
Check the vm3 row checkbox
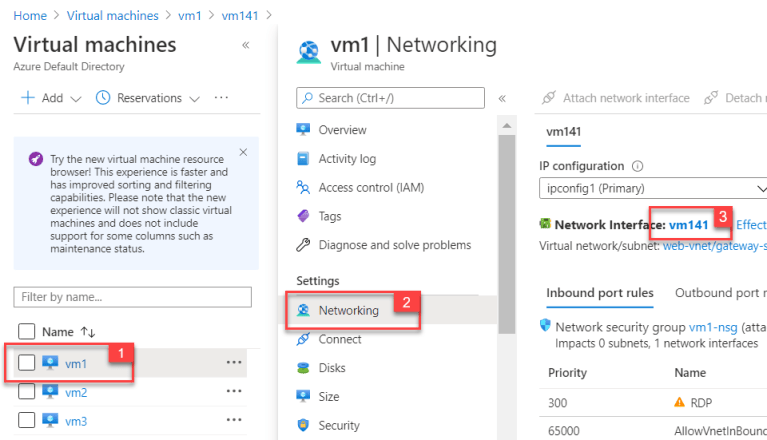[x=26, y=420]
